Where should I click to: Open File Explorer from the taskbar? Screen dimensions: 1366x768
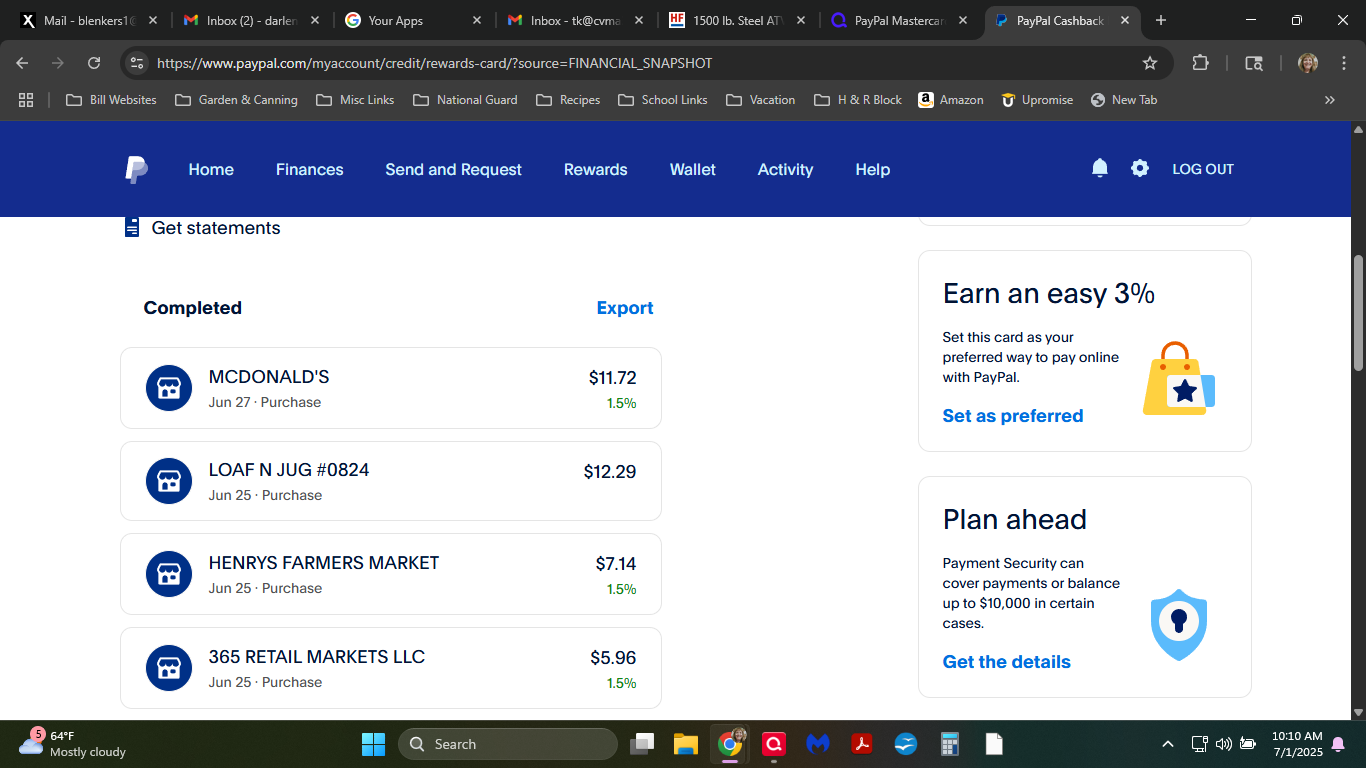(685, 744)
